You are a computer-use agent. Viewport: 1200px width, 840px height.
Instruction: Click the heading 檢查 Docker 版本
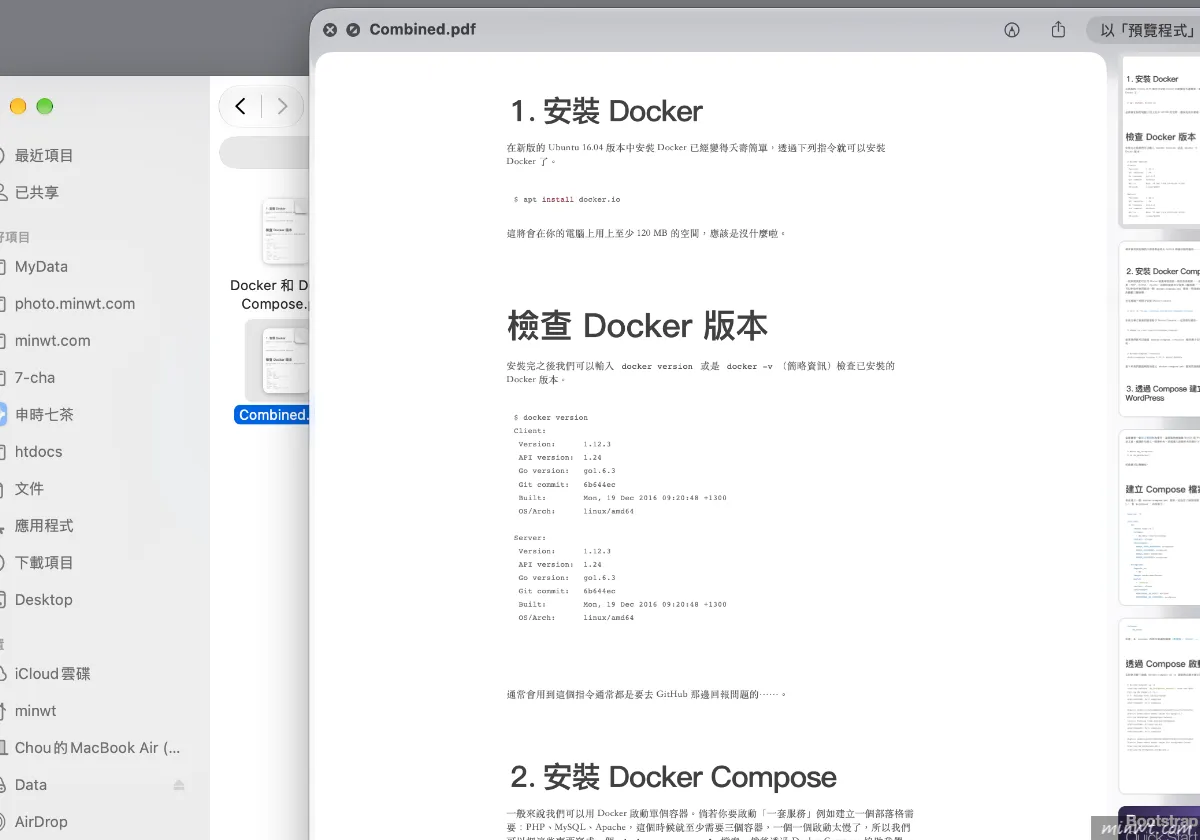638,326
